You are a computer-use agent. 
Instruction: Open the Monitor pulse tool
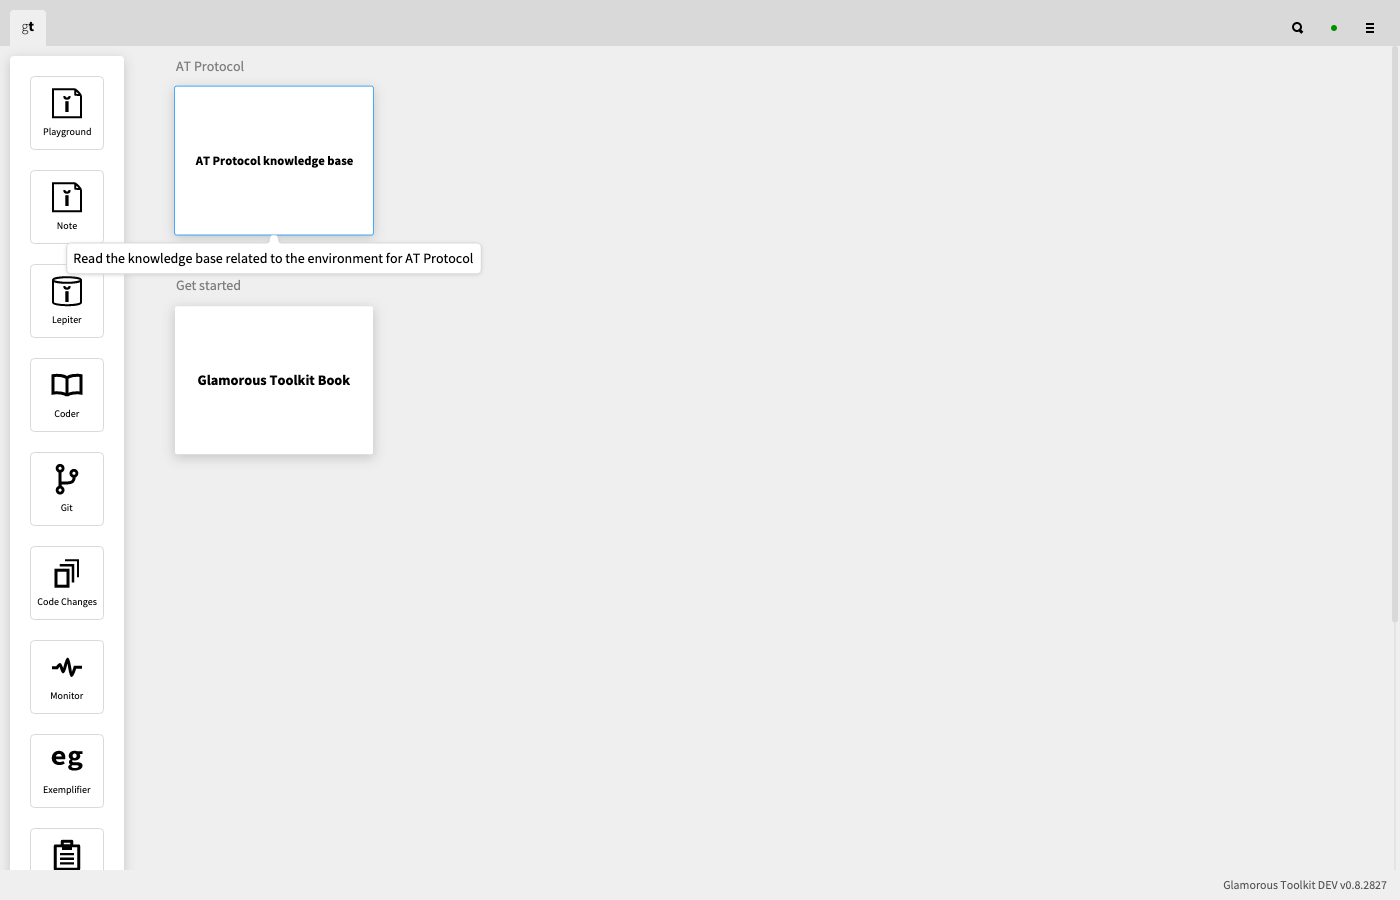point(67,677)
